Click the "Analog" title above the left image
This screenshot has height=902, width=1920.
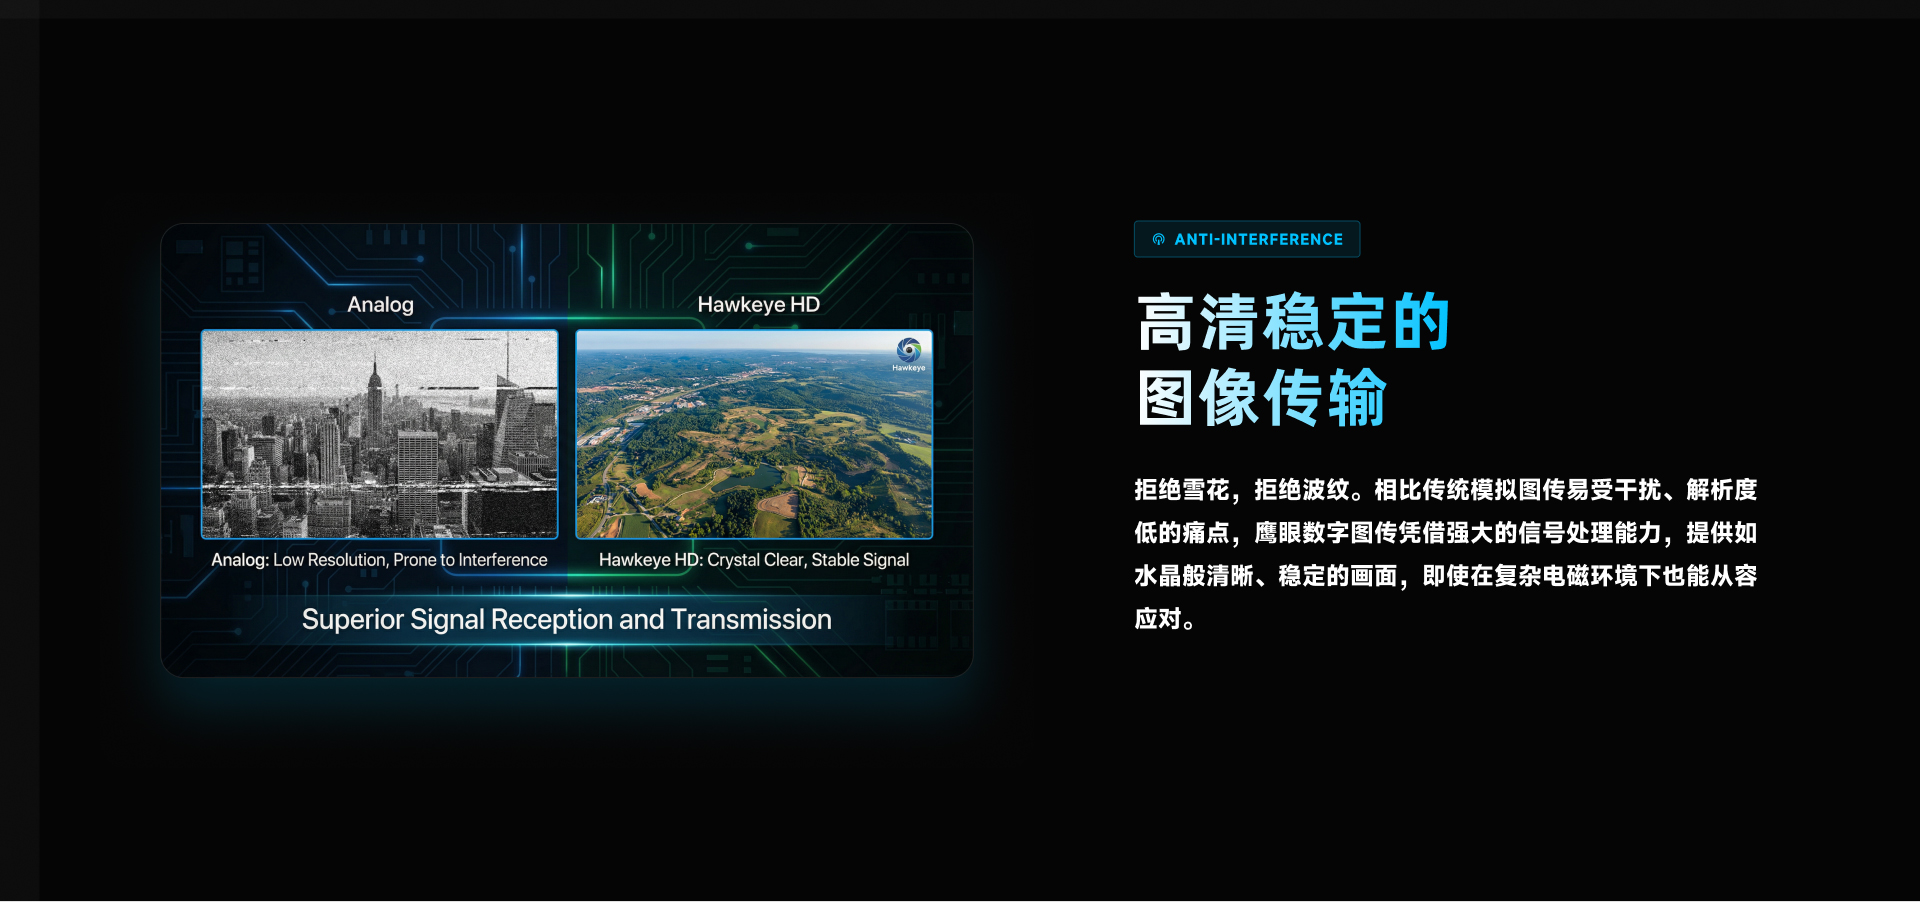(380, 305)
